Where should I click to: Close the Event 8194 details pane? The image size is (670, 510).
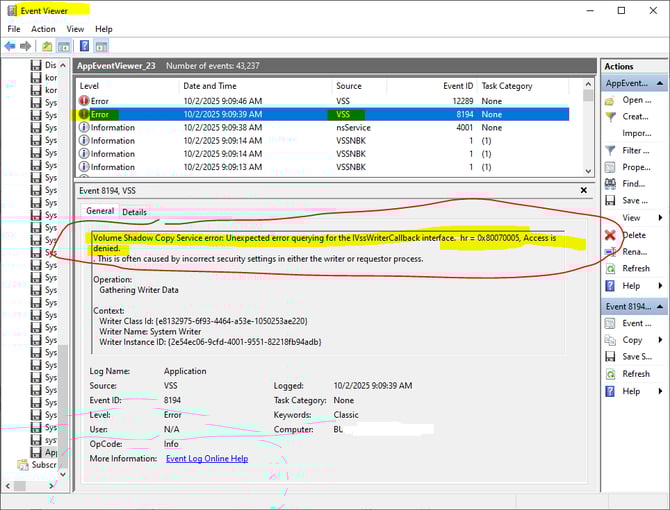pyautogui.click(x=583, y=190)
